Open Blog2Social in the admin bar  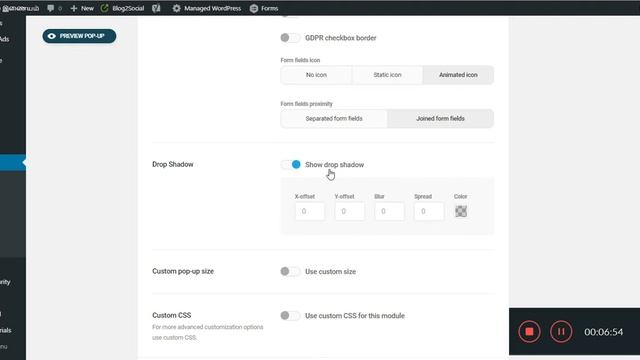point(122,8)
